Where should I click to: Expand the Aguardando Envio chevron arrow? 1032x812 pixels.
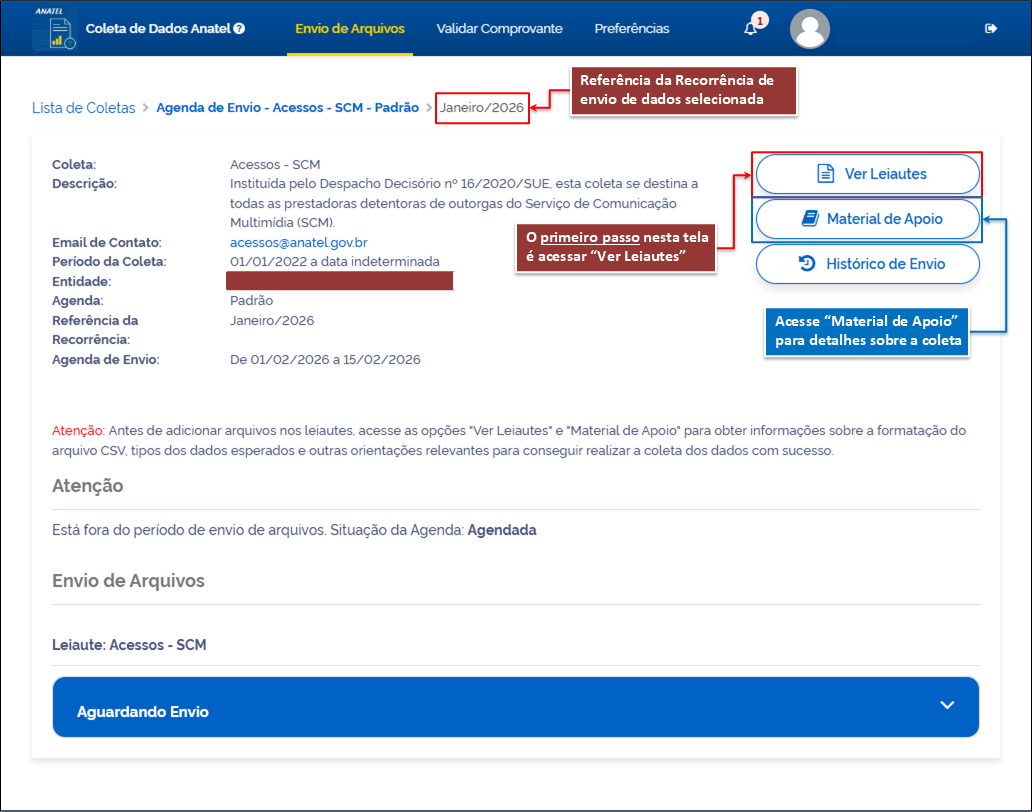coord(947,705)
